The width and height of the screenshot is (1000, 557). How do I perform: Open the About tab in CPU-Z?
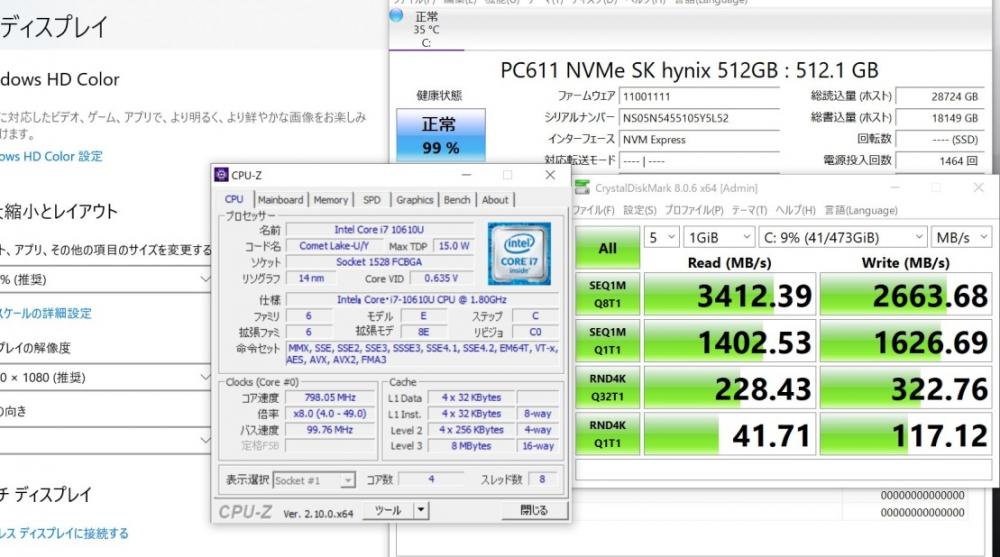click(x=495, y=200)
